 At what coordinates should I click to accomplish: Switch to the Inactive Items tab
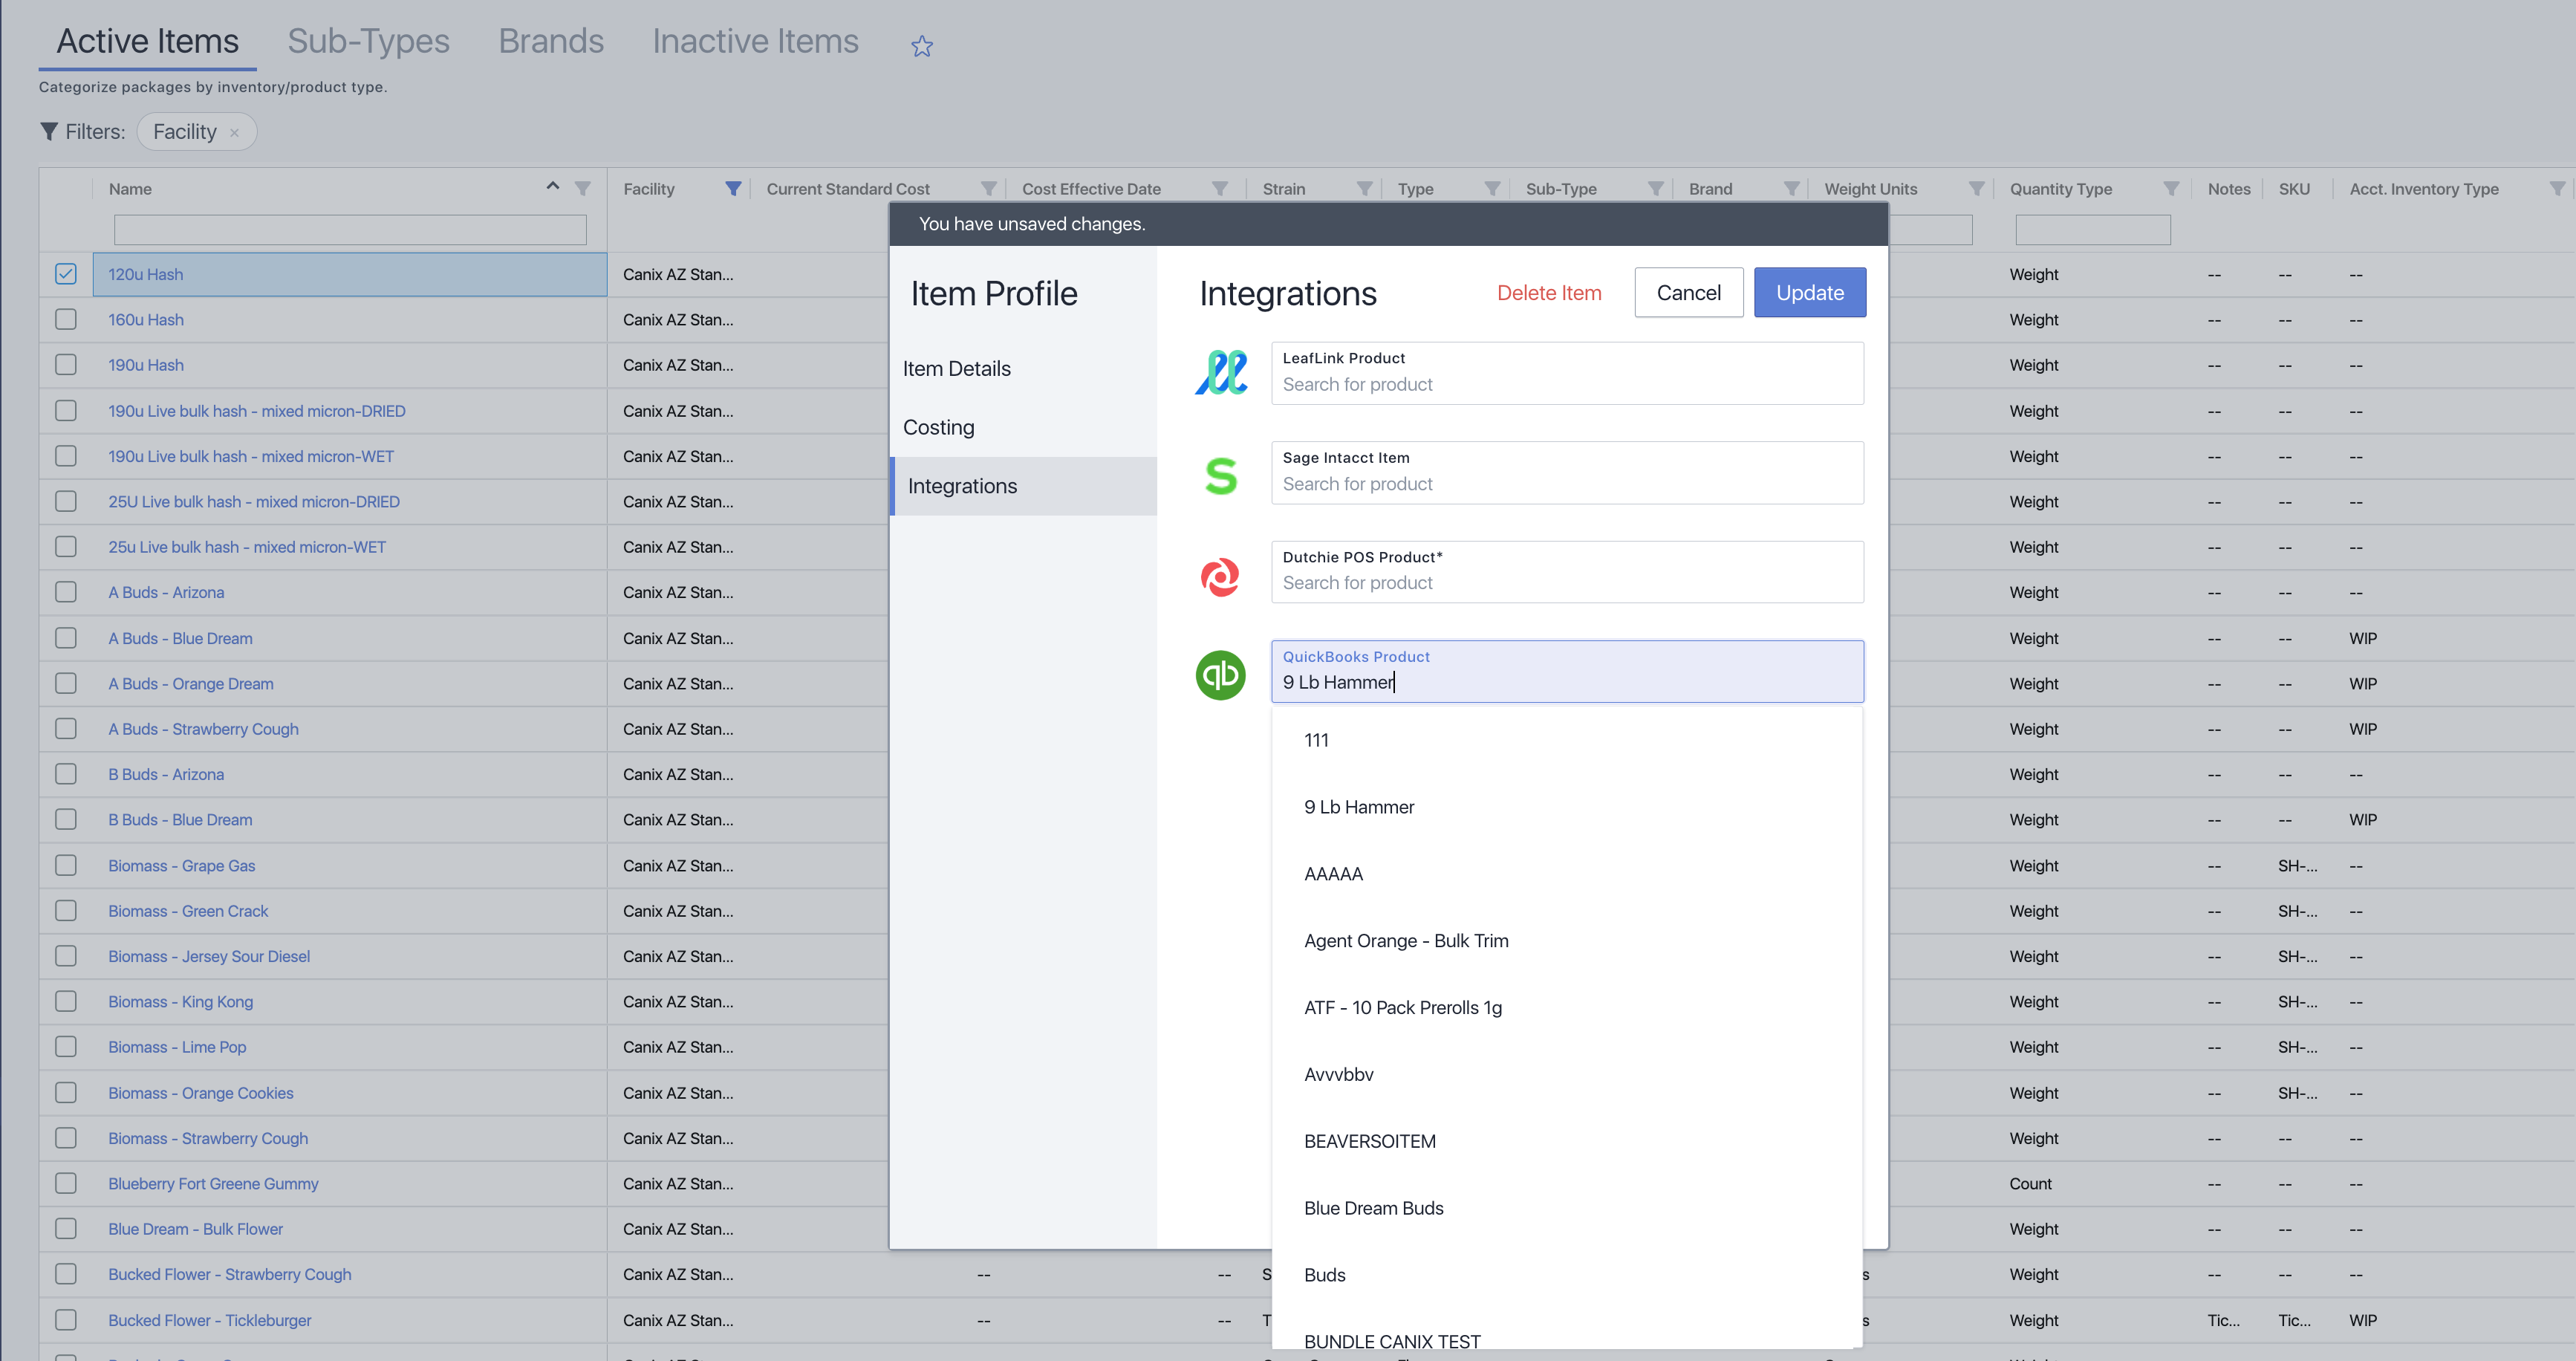pyautogui.click(x=755, y=41)
